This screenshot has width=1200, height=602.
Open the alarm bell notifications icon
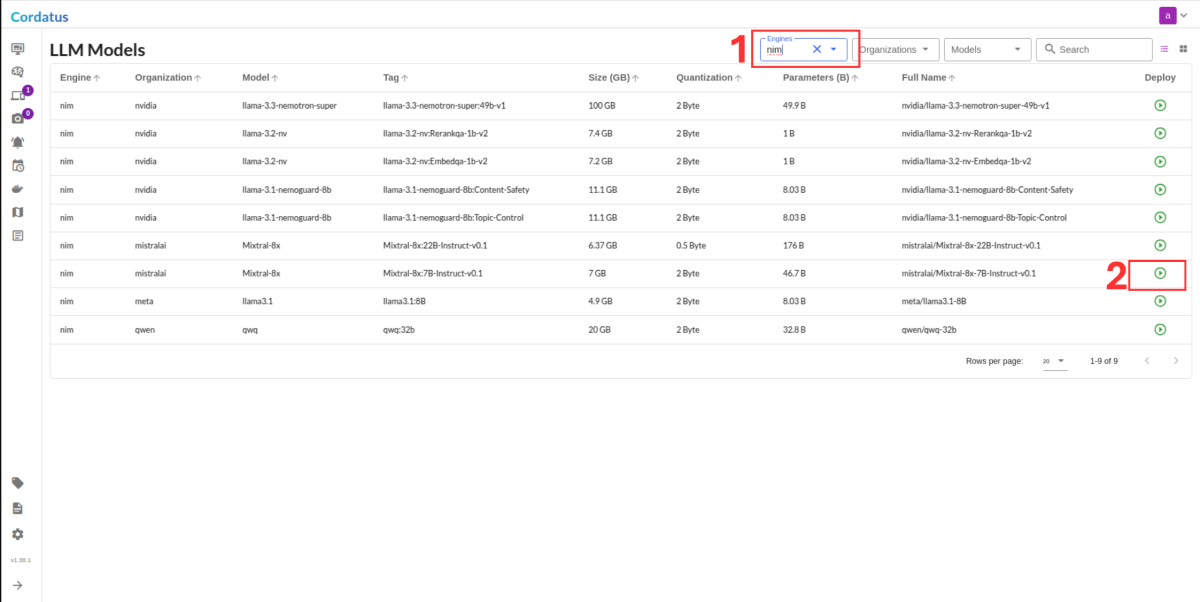tap(17, 142)
